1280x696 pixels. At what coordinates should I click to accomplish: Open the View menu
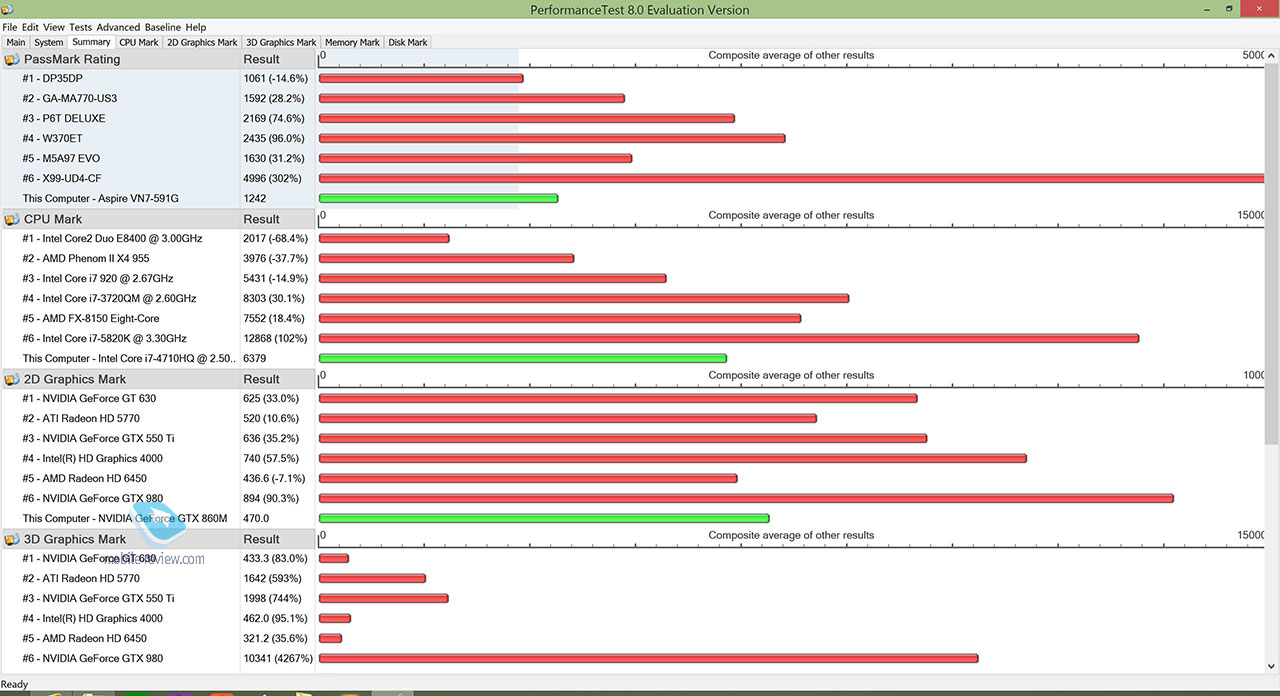(x=54, y=27)
